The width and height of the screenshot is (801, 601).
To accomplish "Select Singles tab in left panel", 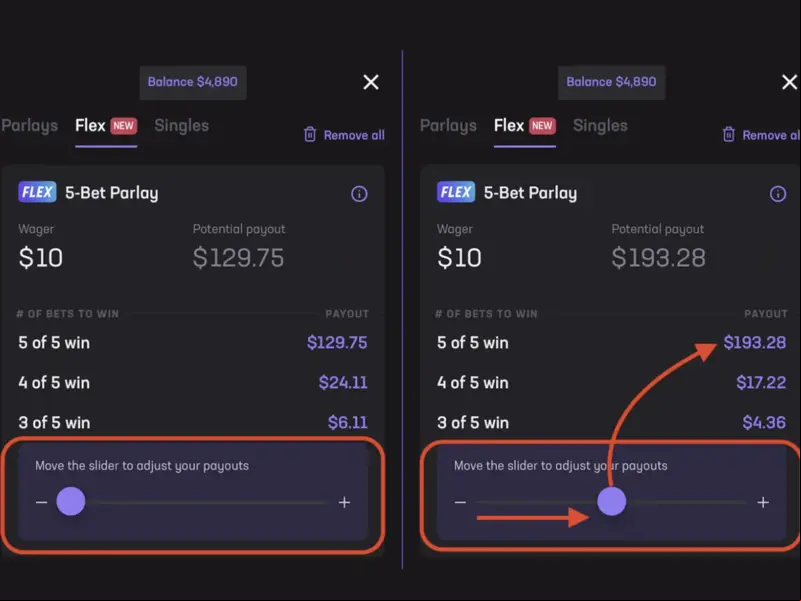I will pyautogui.click(x=181, y=126).
